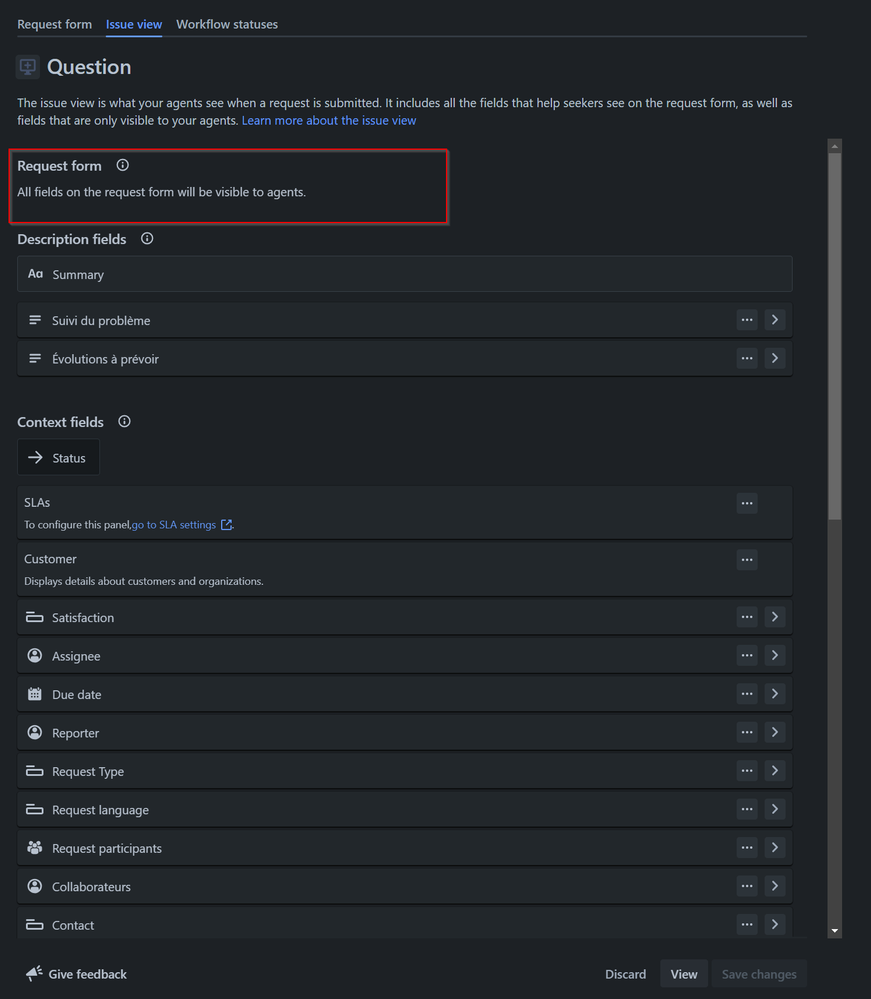Expand the Contact field options

(x=775, y=924)
